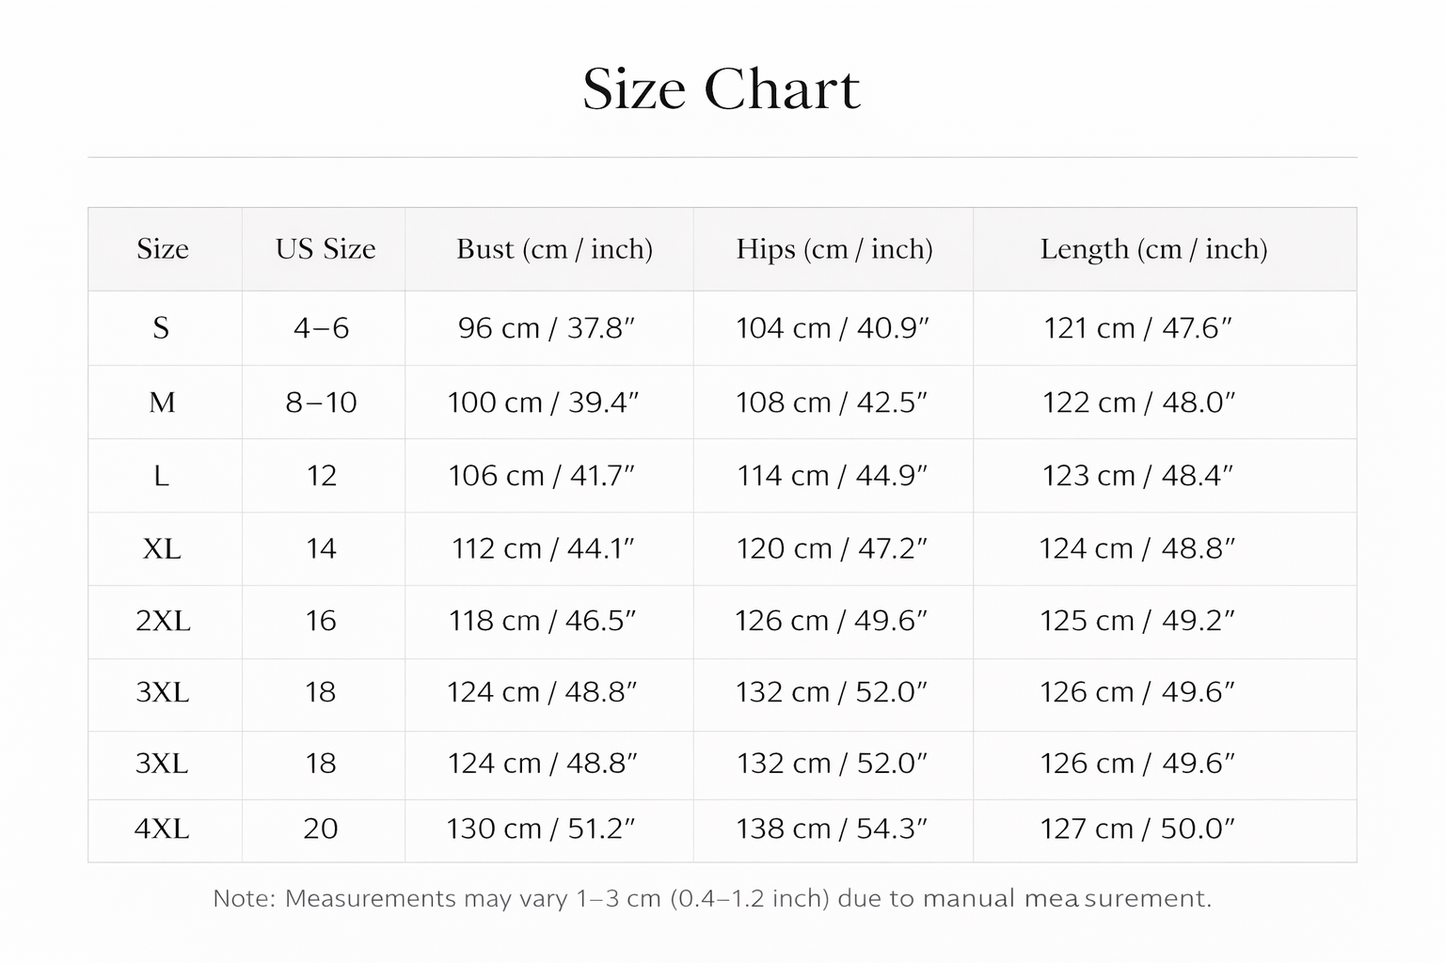This screenshot has width=1445, height=963.
Task: Click the Hips (cm / inch) header
Action: [x=834, y=249]
